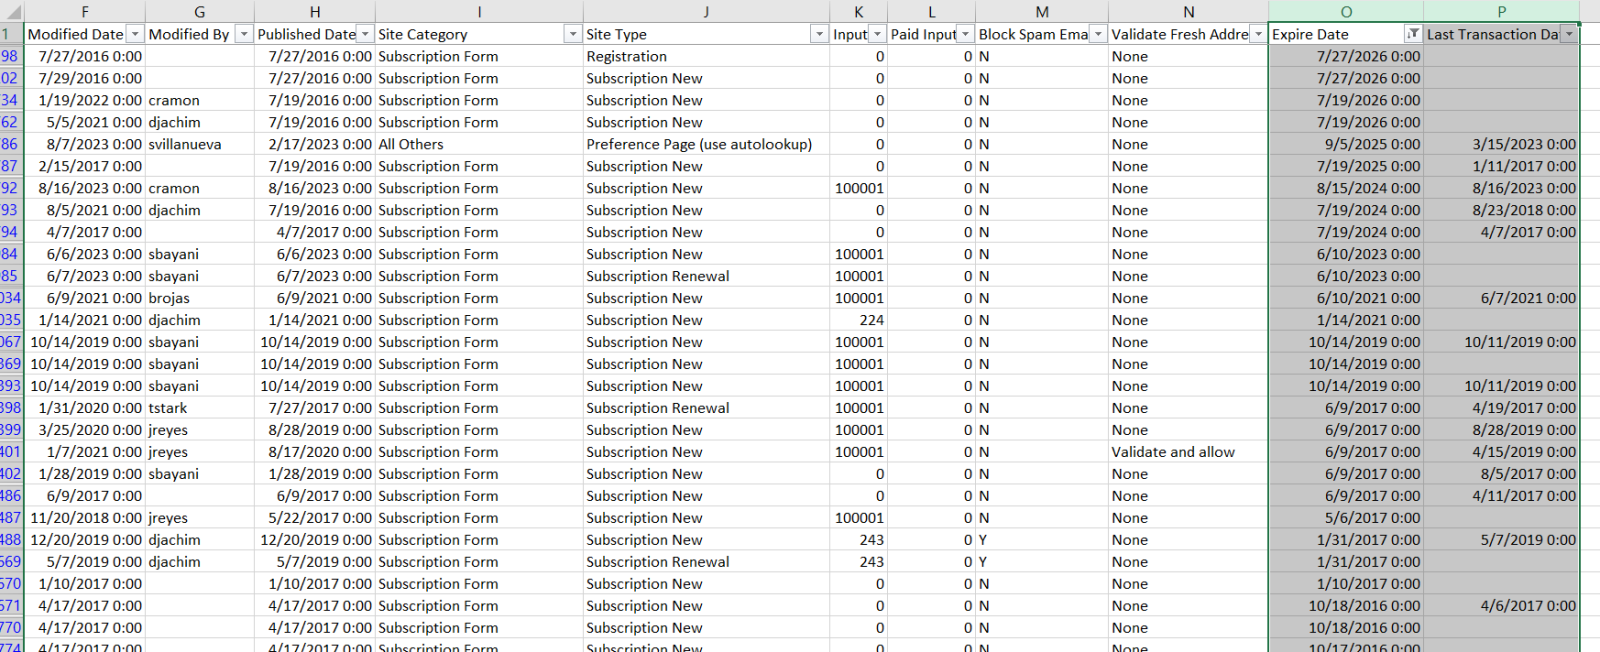This screenshot has height=652, width=1600.
Task: Open the Last Transaction Date filter arrow
Action: (1569, 34)
